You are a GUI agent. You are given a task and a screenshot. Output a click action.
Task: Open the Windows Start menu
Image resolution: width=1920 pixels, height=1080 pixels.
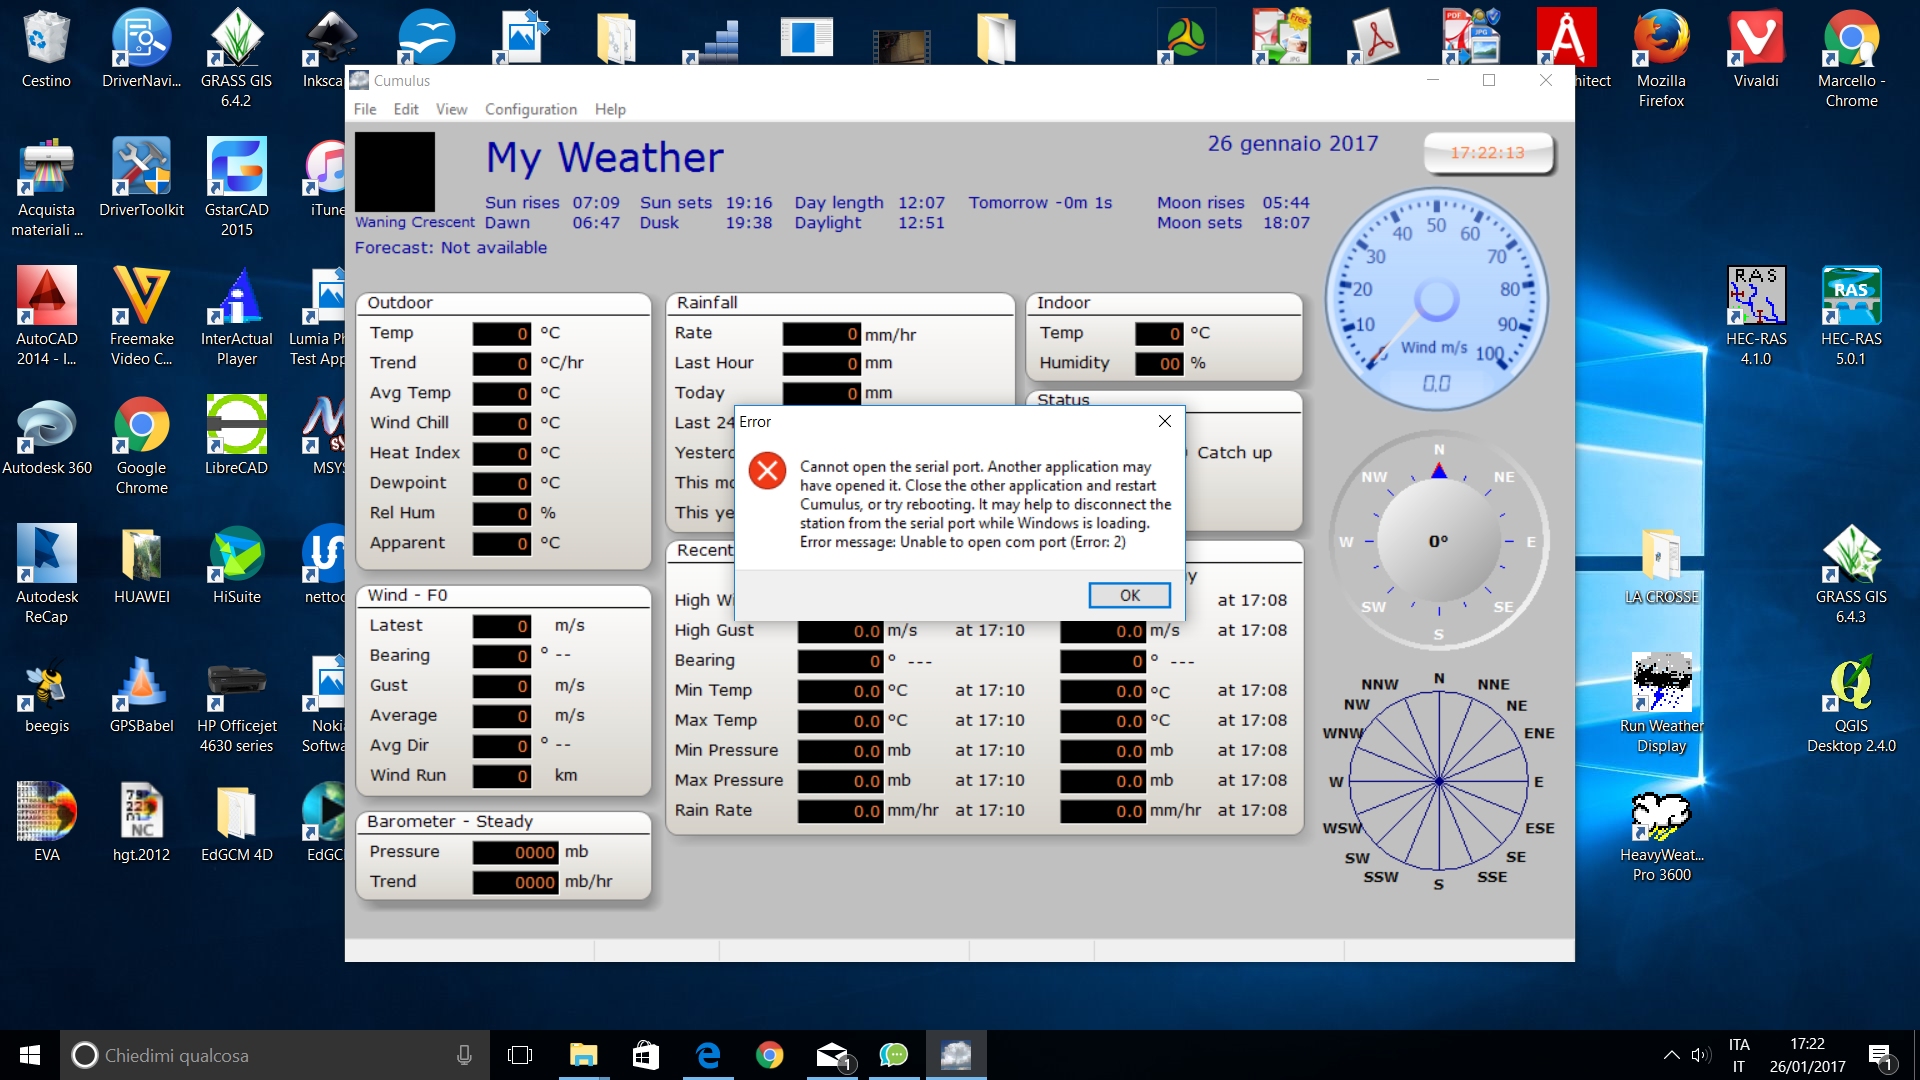[30, 1055]
